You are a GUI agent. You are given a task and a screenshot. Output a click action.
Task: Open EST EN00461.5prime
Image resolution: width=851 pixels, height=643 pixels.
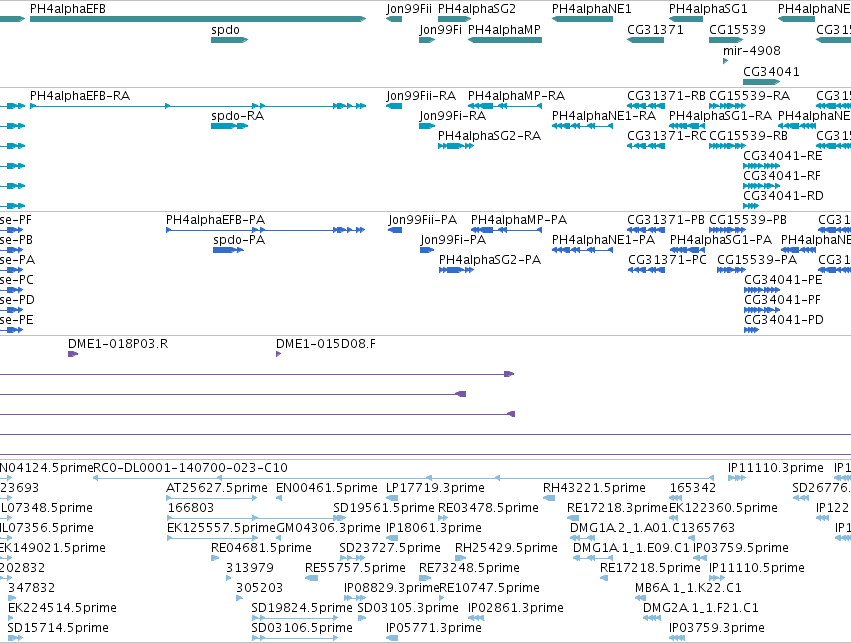click(x=279, y=498)
